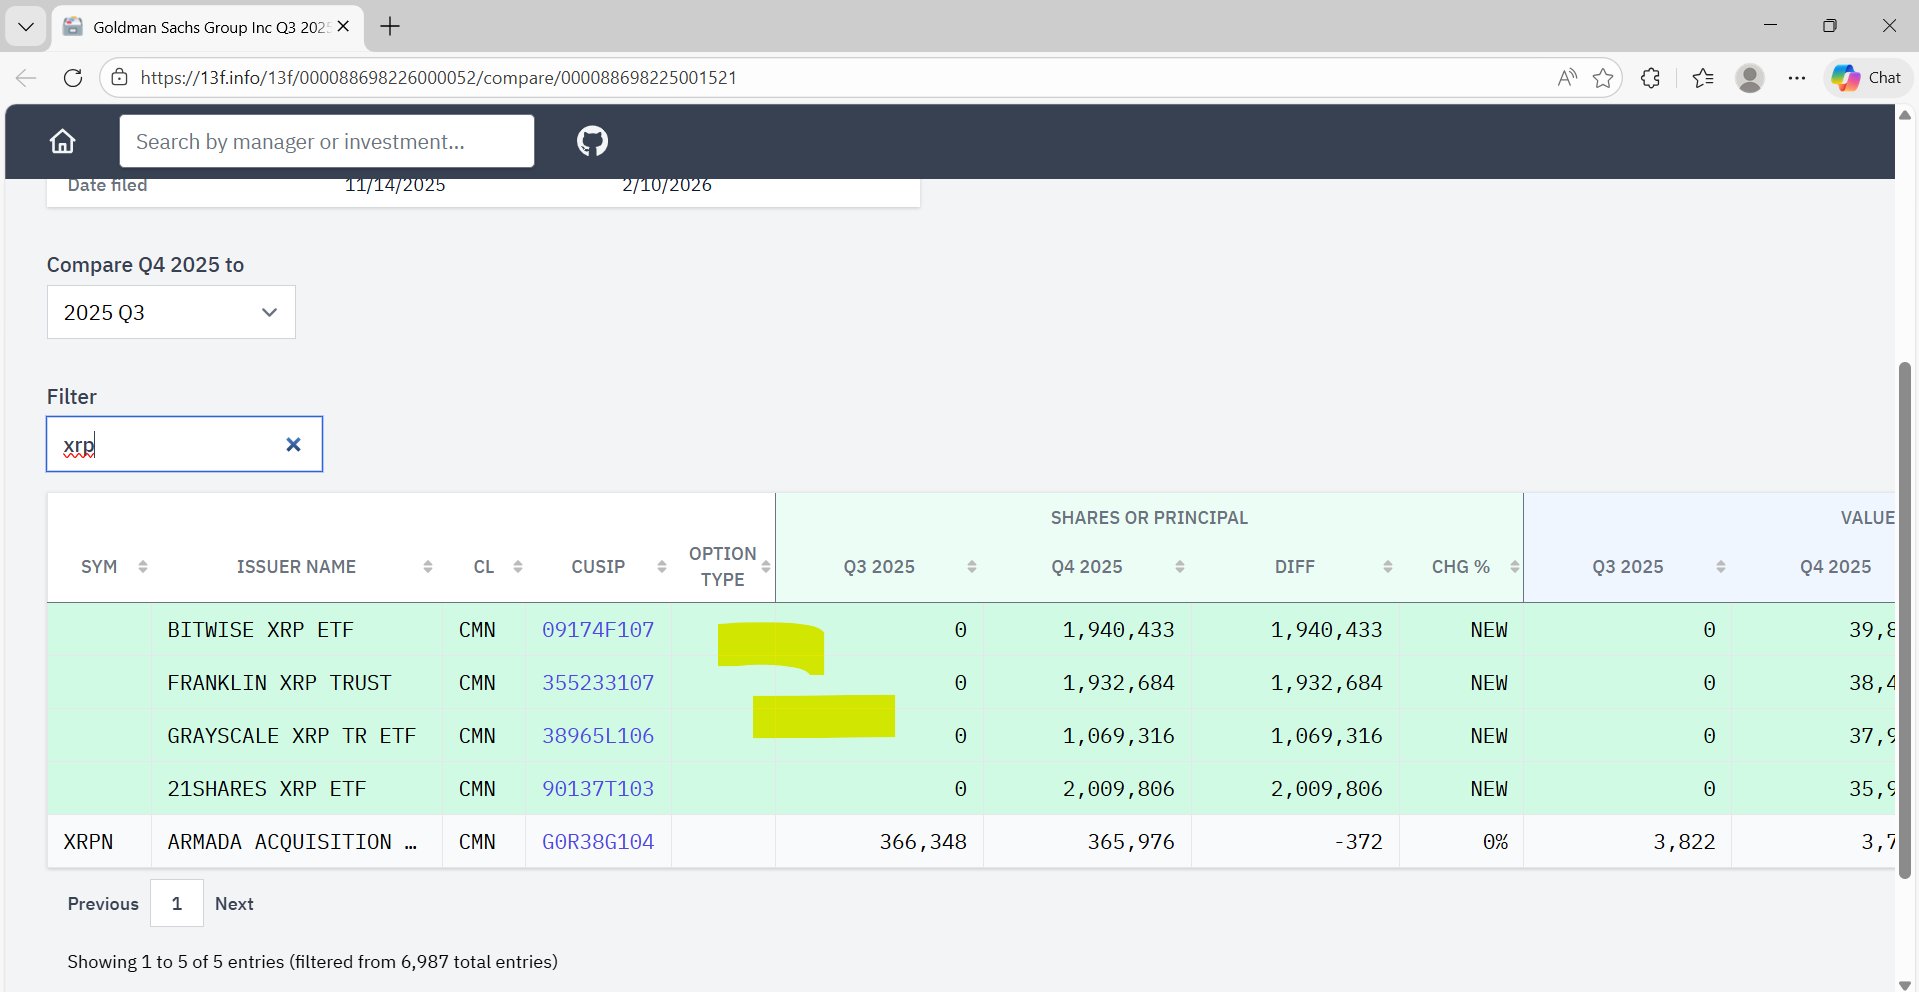Click the Next pagination button
Viewport: 1919px width, 992px height.
234,904
